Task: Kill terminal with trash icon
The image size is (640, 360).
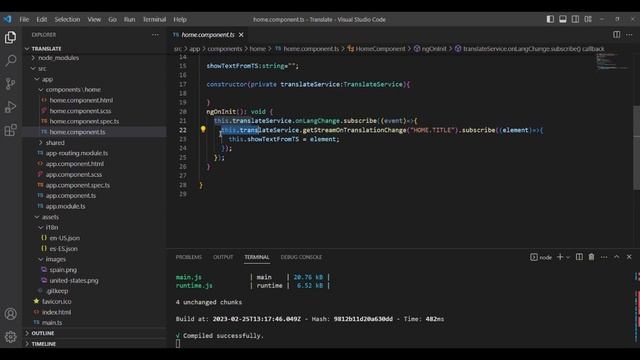Action: (591, 257)
